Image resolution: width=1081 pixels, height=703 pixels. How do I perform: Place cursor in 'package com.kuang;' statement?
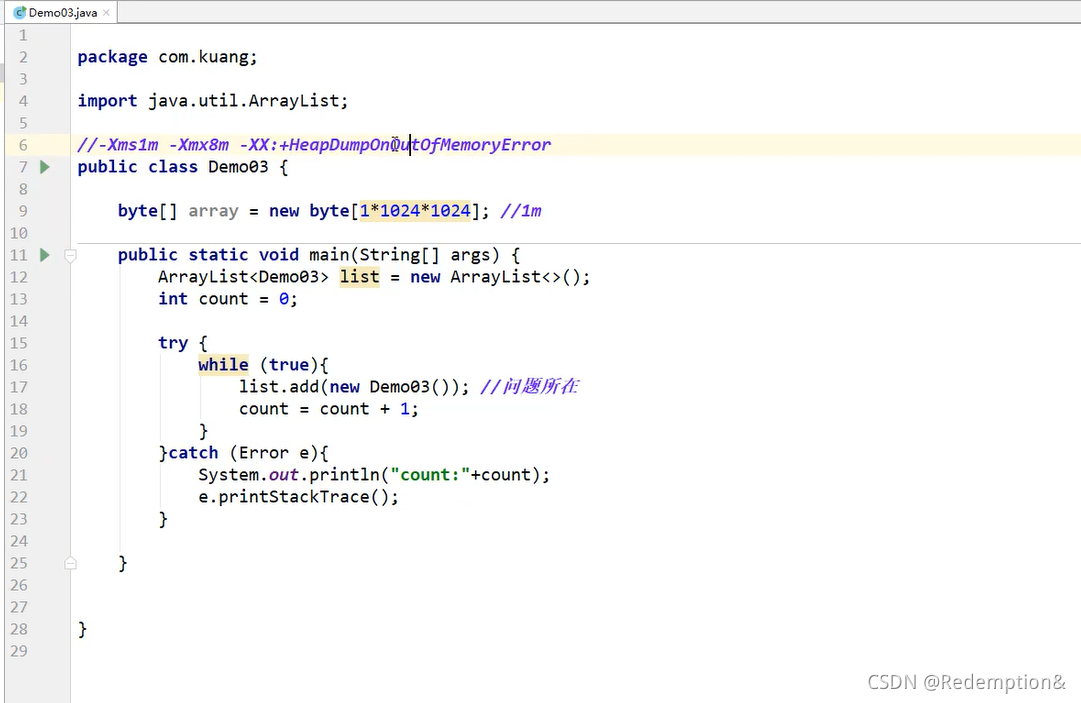167,57
